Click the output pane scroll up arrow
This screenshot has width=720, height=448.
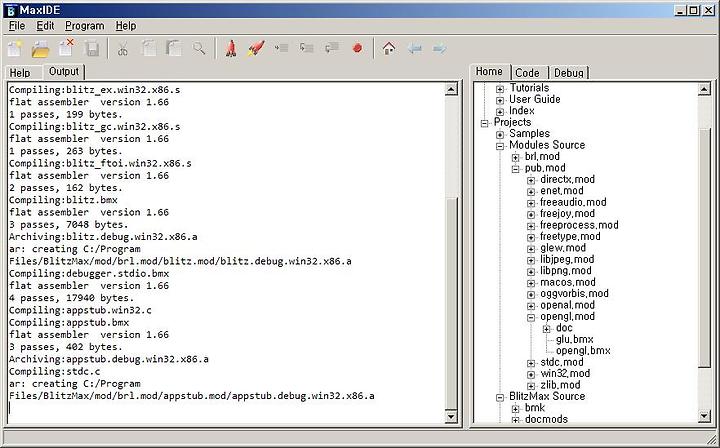pos(451,90)
